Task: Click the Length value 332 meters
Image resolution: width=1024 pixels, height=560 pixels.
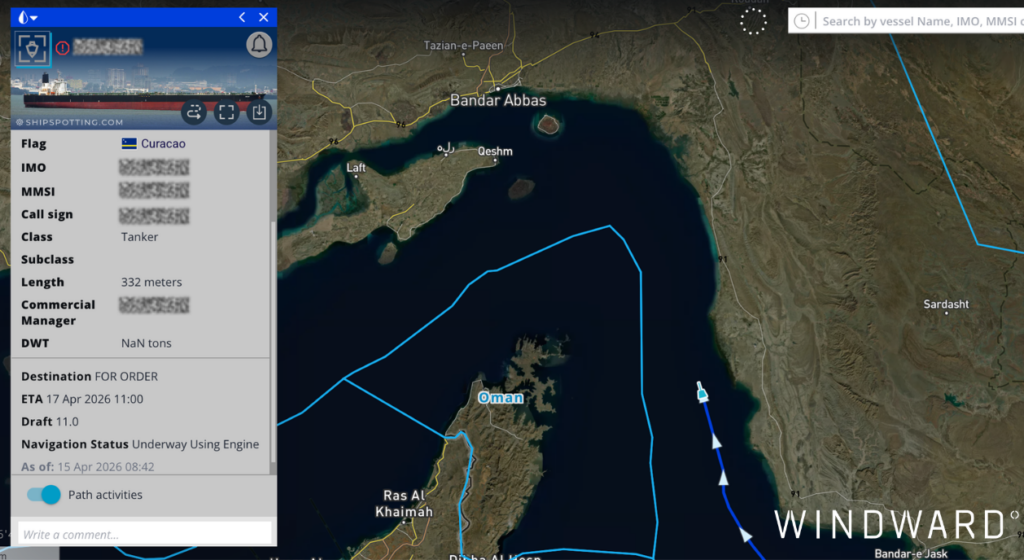Action: click(x=152, y=282)
